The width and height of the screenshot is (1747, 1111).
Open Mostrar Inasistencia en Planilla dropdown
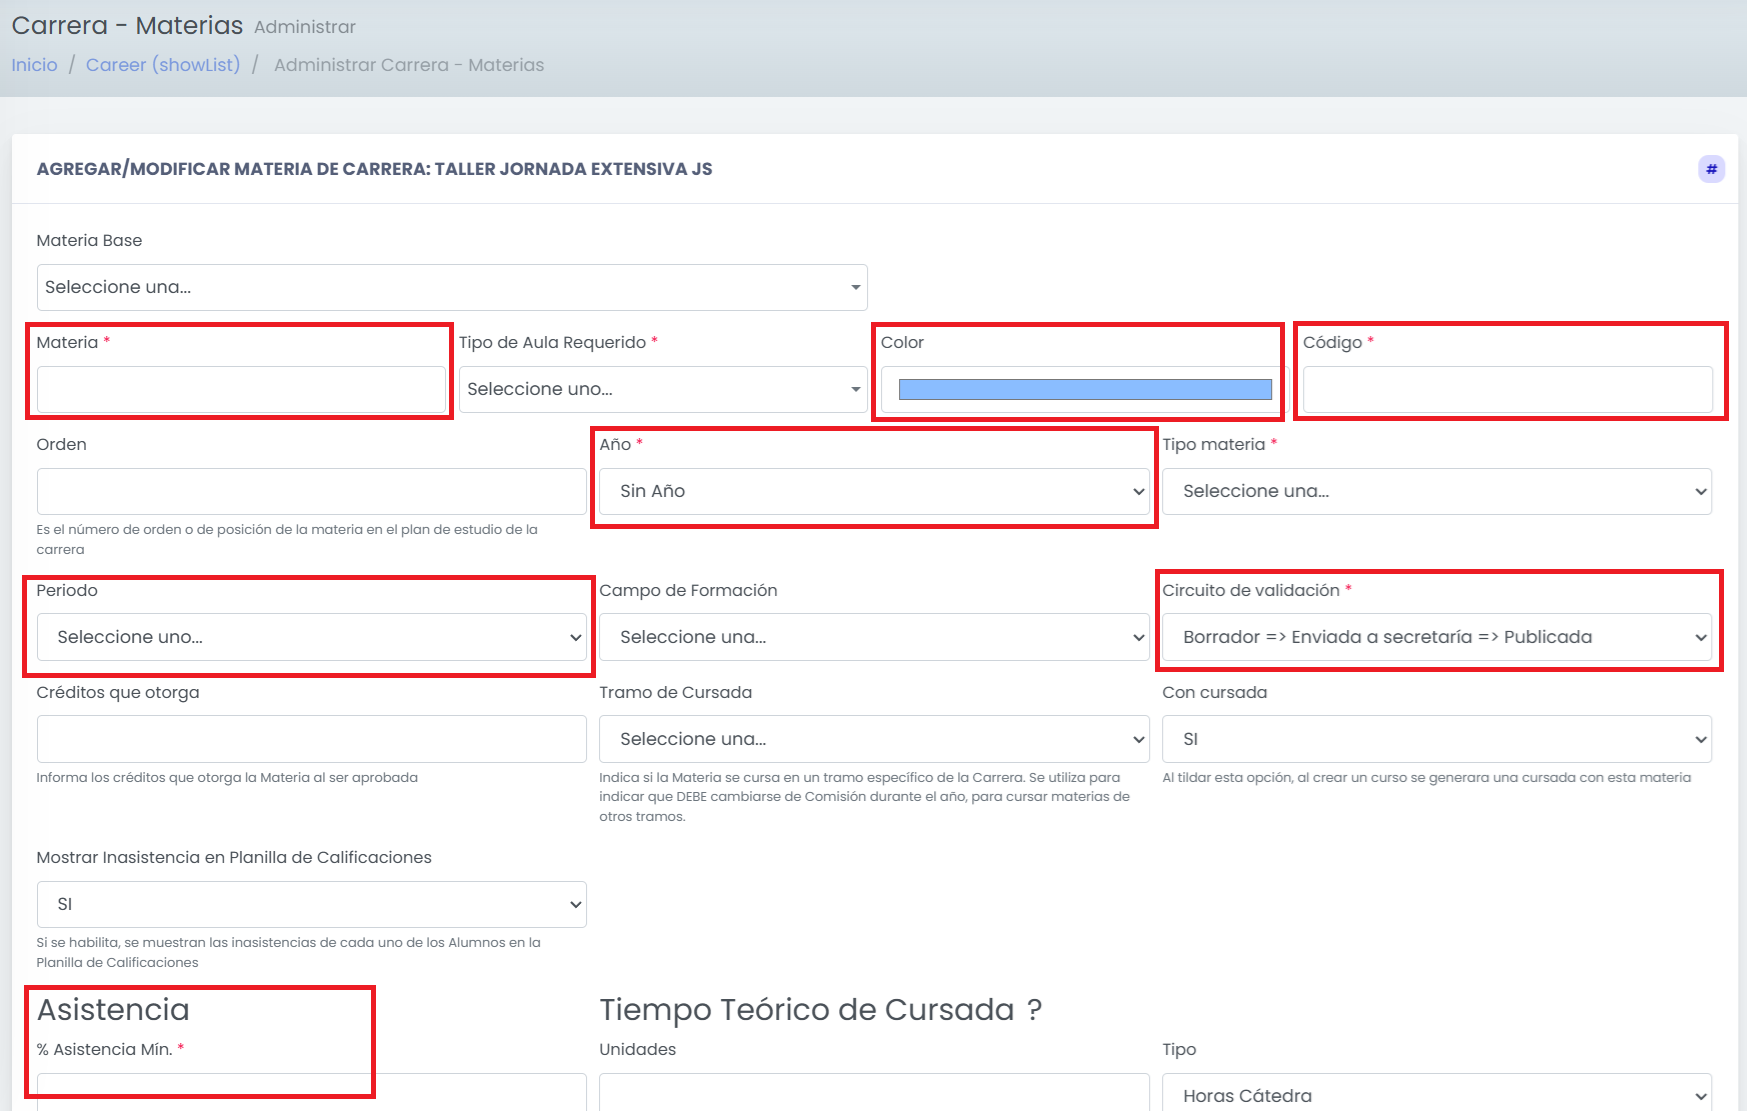tap(311, 904)
